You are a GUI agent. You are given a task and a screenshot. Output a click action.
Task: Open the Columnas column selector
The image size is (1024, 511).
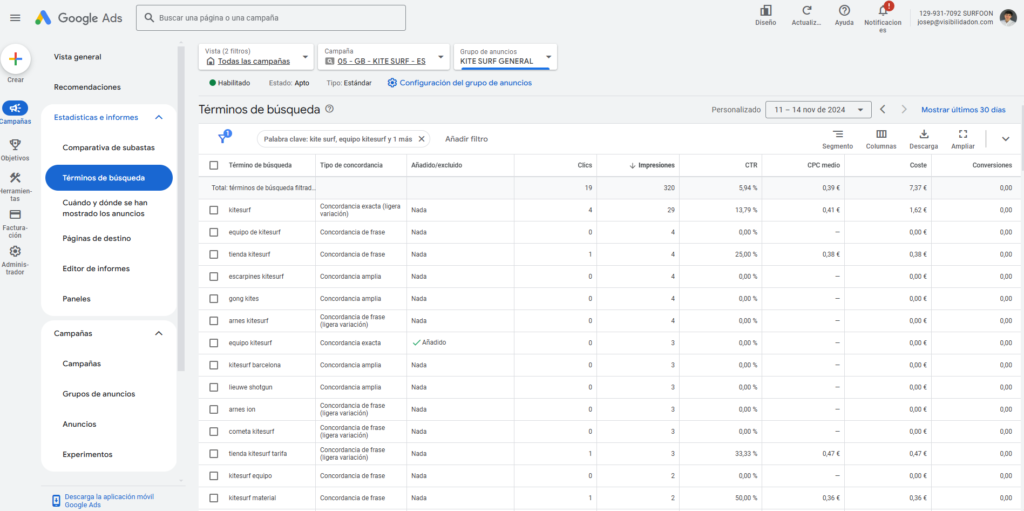tap(881, 134)
